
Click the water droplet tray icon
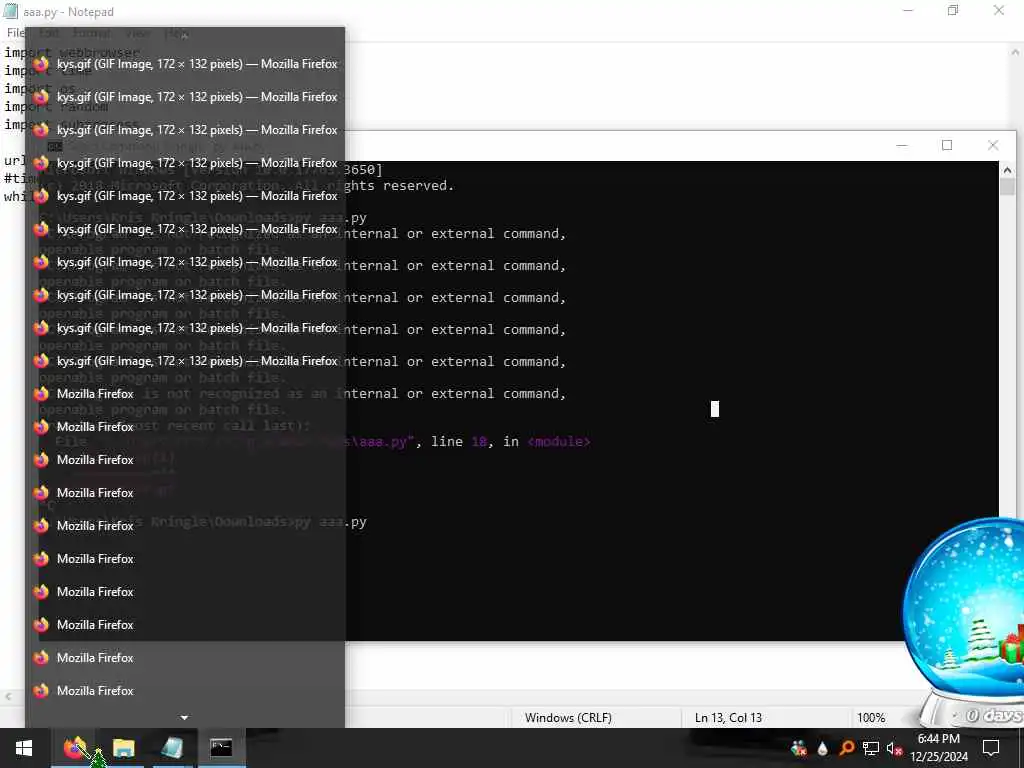pyautogui.click(x=822, y=748)
